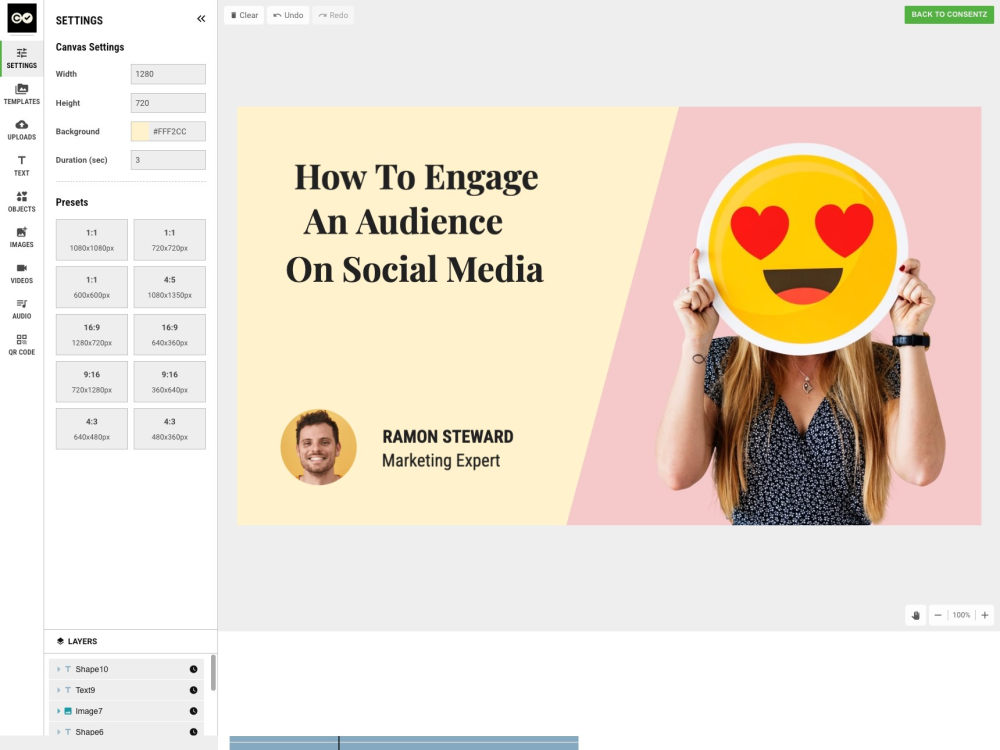Expand the Shape10 layer arrow
This screenshot has height=750, width=1000.
58,669
